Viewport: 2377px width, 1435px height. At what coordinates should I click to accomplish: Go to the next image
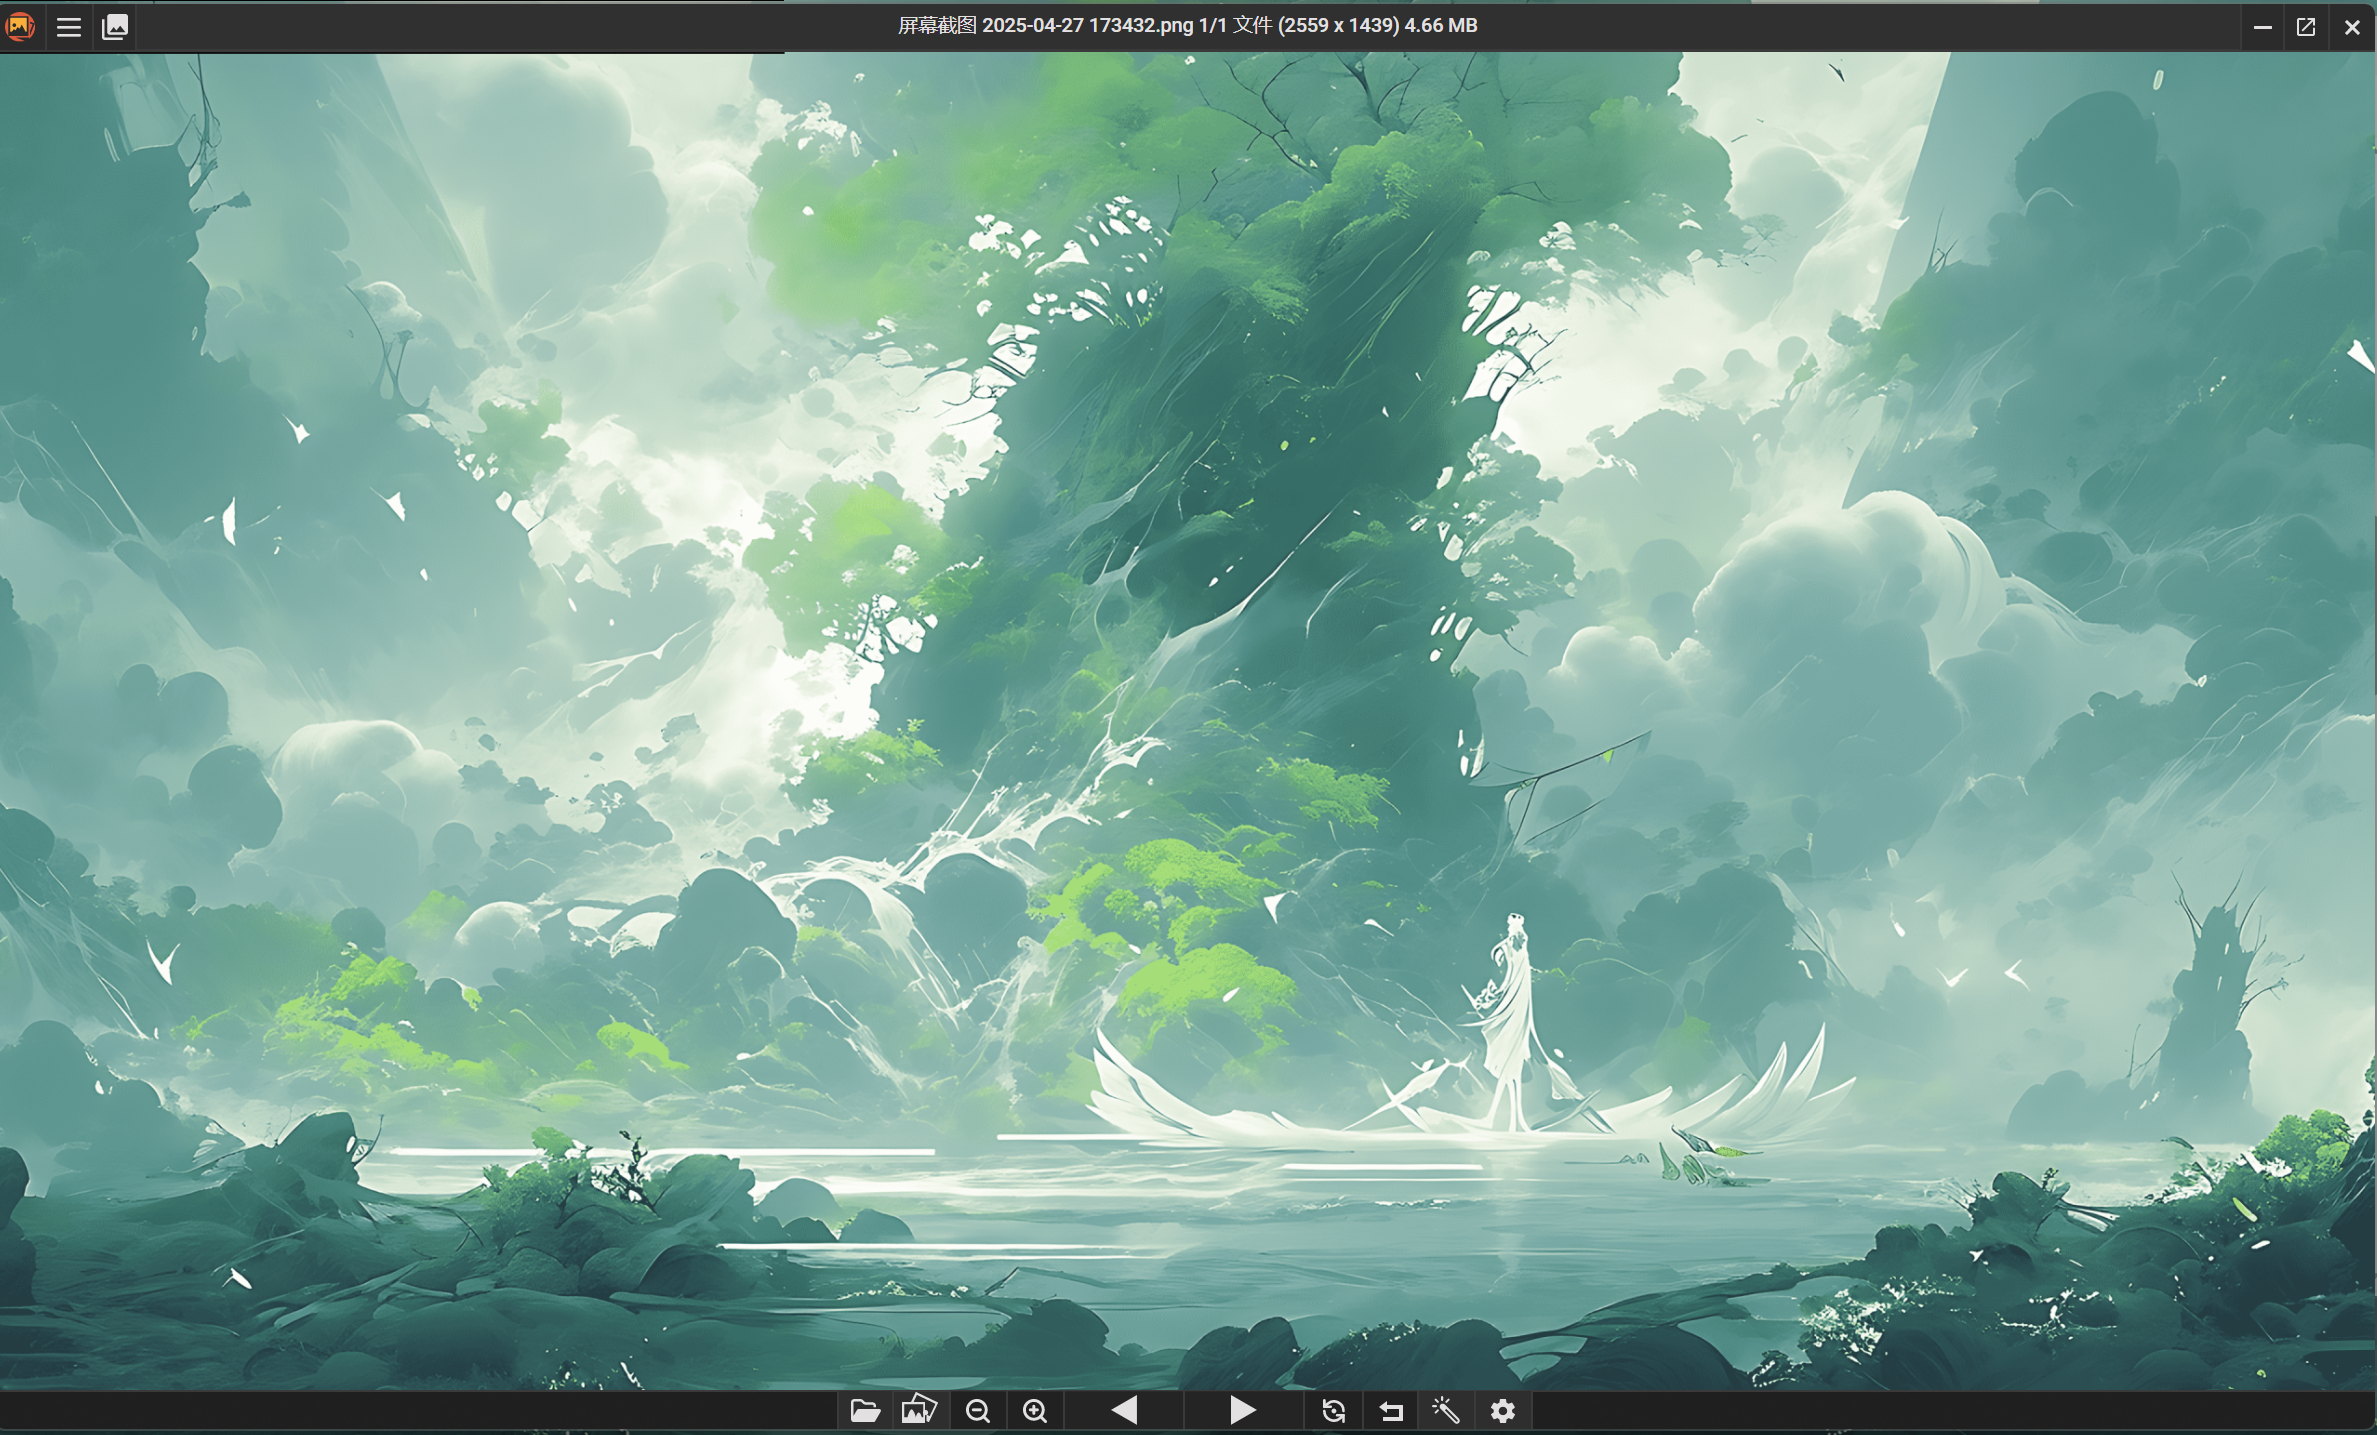(x=1243, y=1411)
